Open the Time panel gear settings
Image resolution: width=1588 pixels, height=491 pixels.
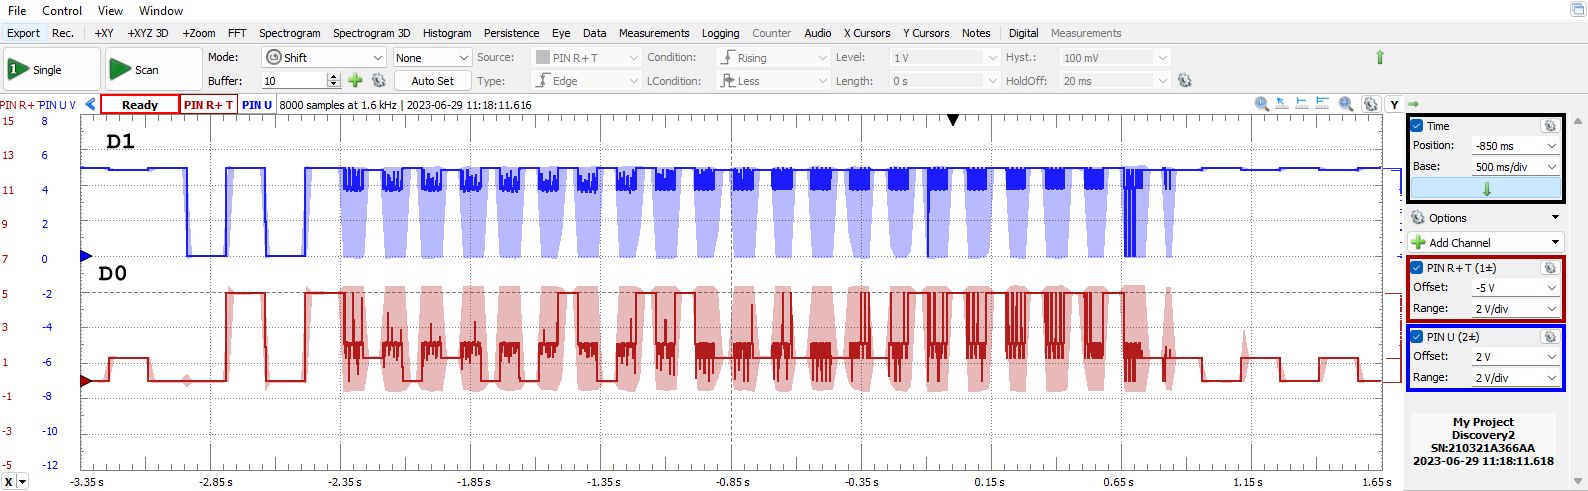1549,126
